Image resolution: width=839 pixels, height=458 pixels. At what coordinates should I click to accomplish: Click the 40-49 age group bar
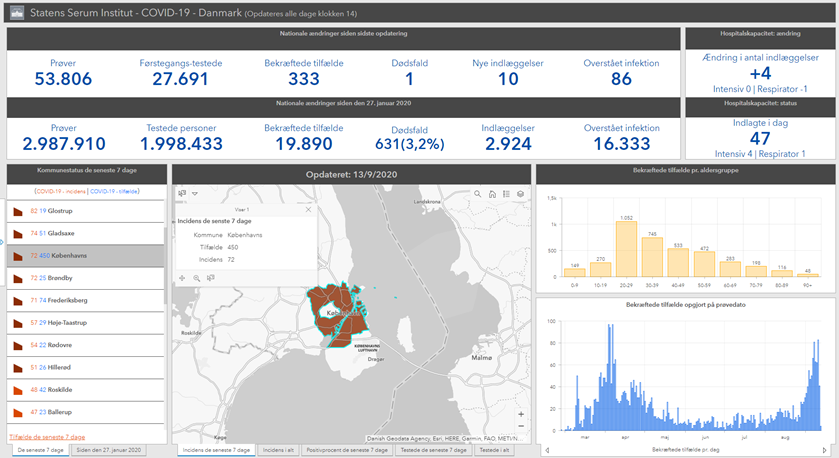click(x=678, y=263)
